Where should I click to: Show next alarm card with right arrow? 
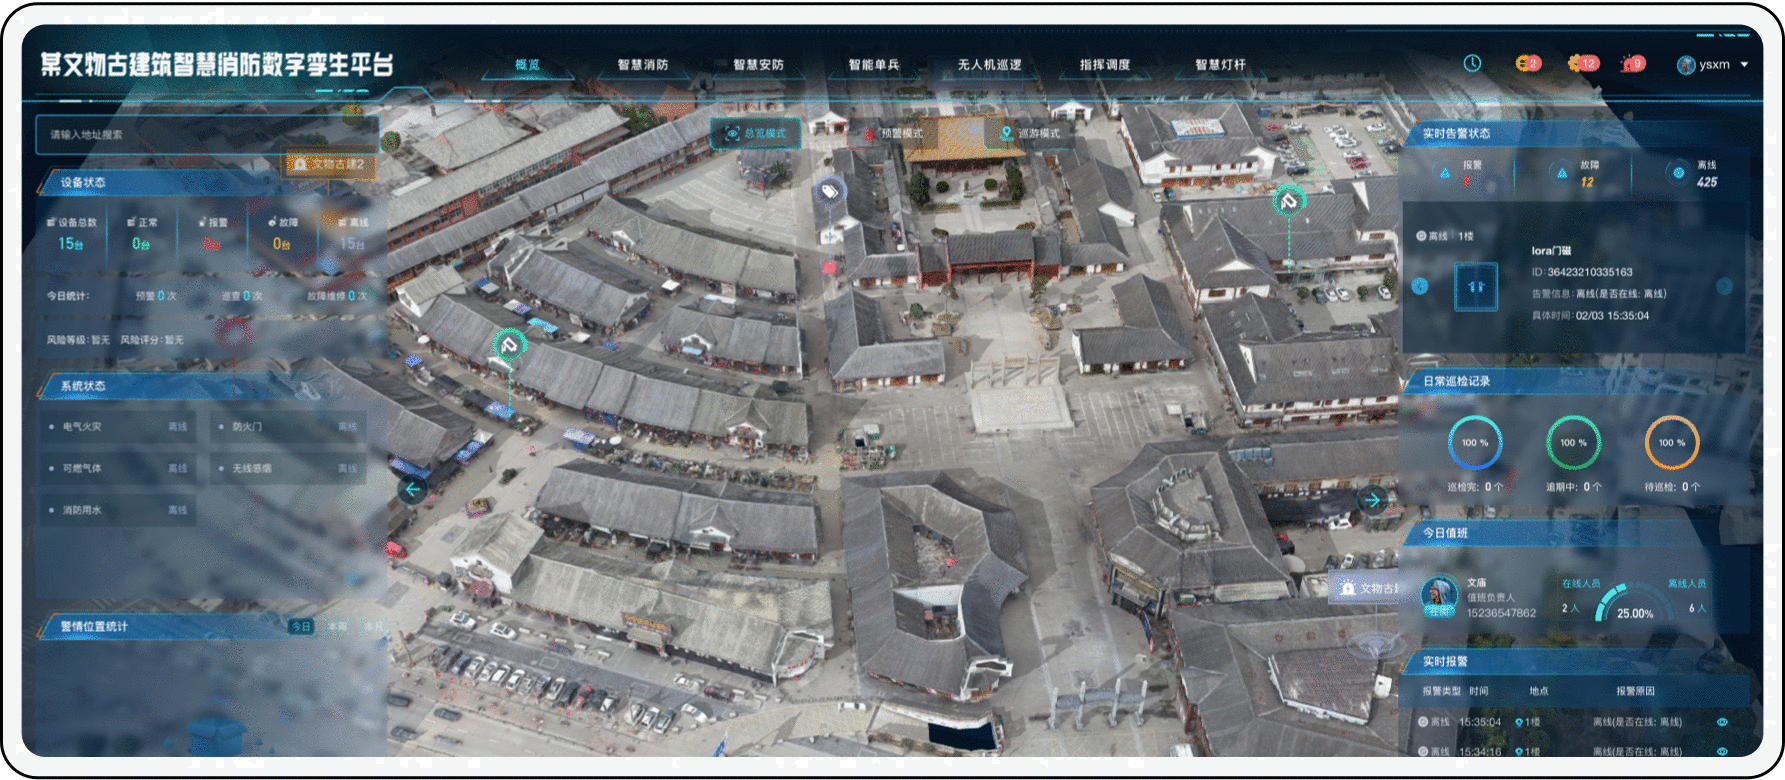coord(1724,286)
